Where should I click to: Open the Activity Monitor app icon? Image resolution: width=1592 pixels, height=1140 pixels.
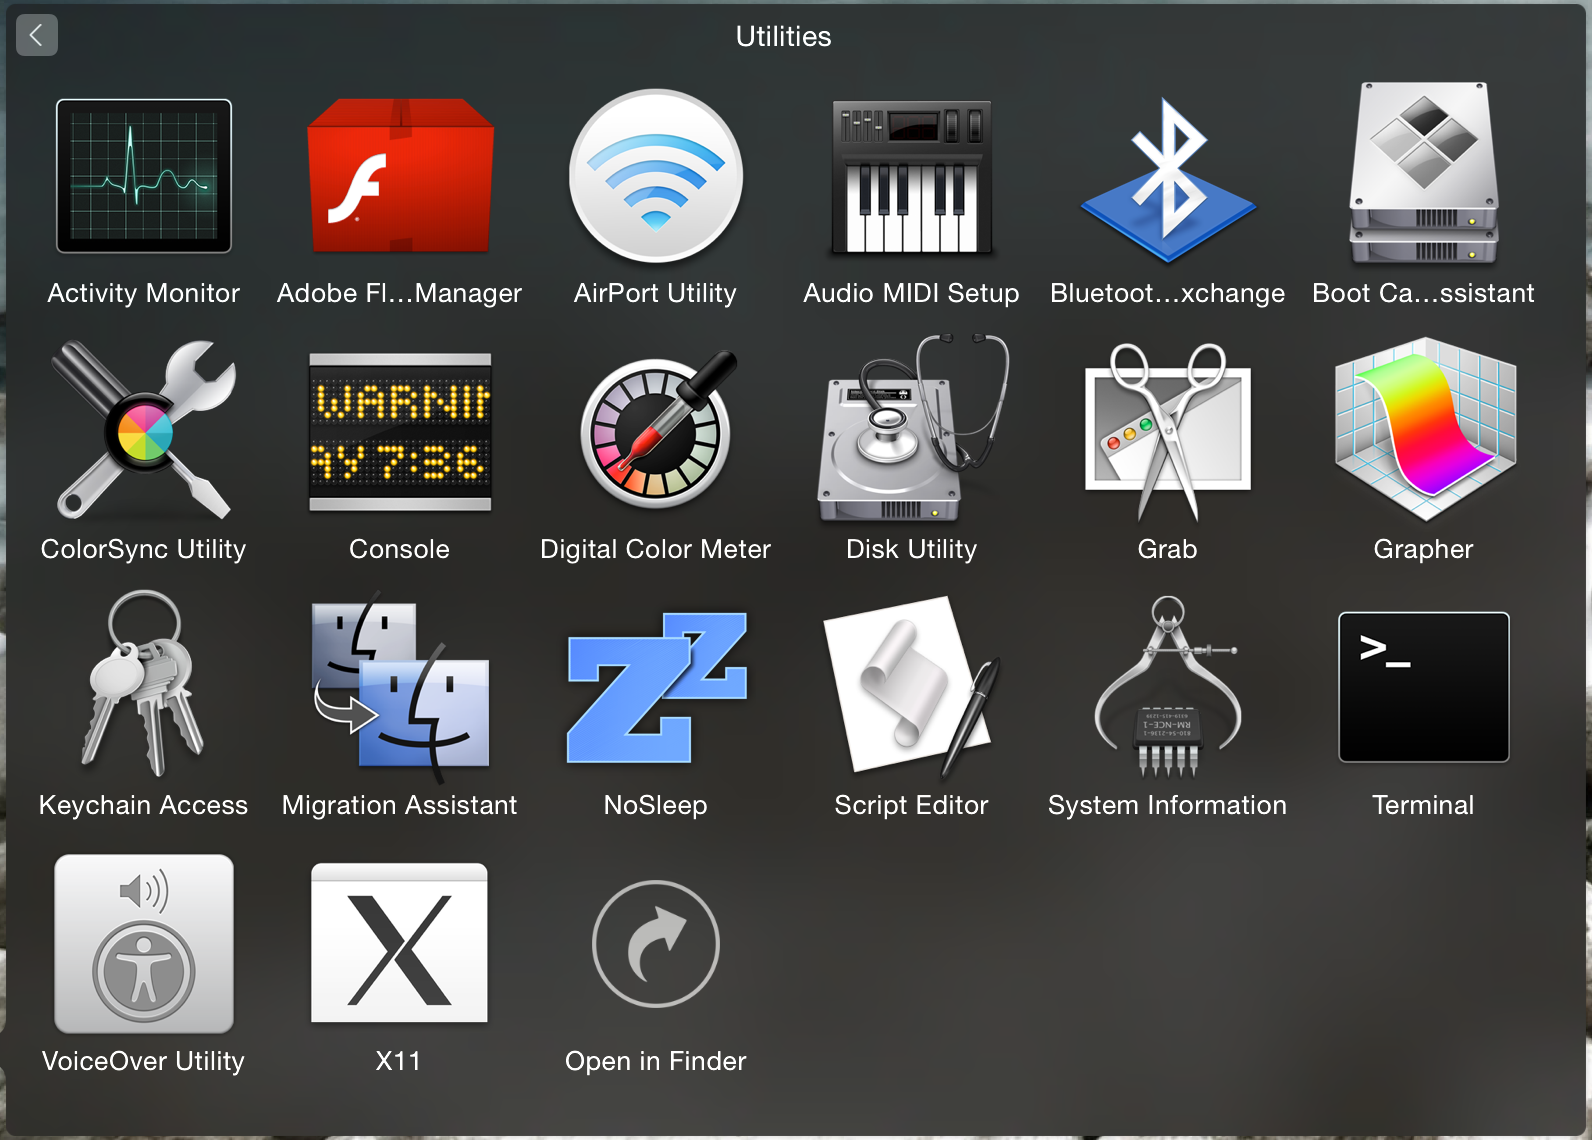click(x=144, y=176)
